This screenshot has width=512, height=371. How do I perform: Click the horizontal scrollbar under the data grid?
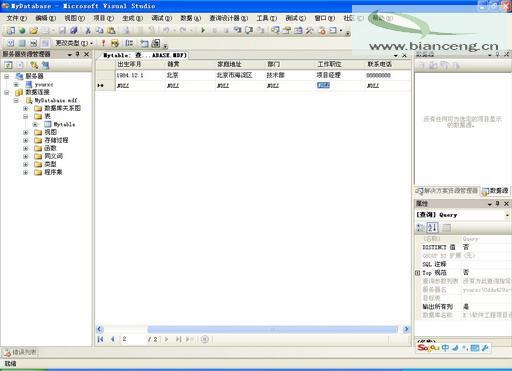pos(272,329)
